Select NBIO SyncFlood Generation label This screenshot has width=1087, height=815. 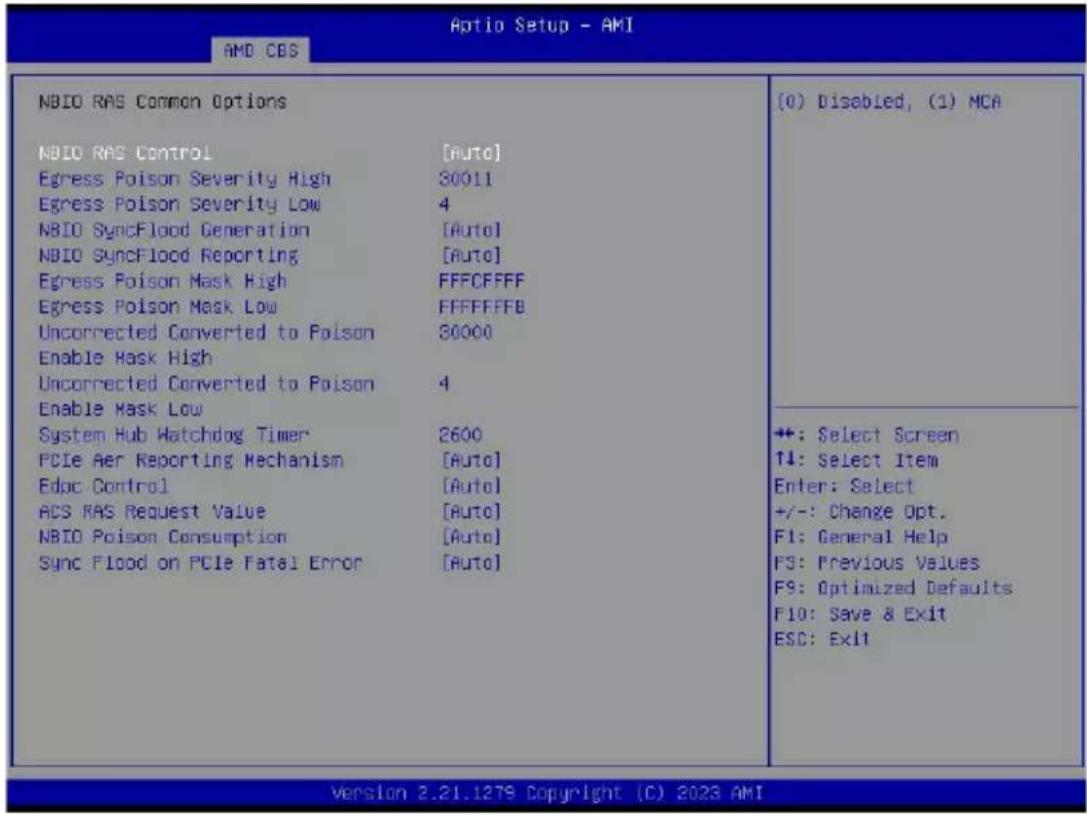[x=173, y=229]
